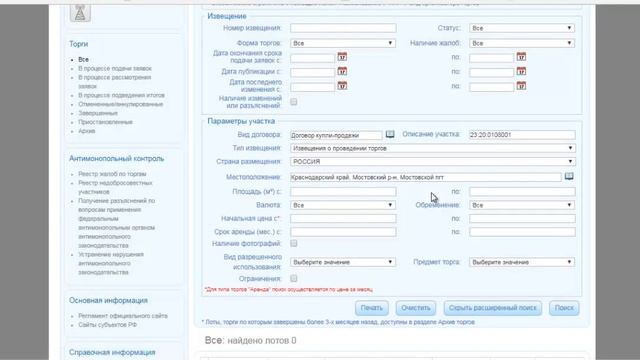The image size is (640, 360).
Task: Open the 'Вид разрешенного использования' dropdown
Action: [343, 262]
